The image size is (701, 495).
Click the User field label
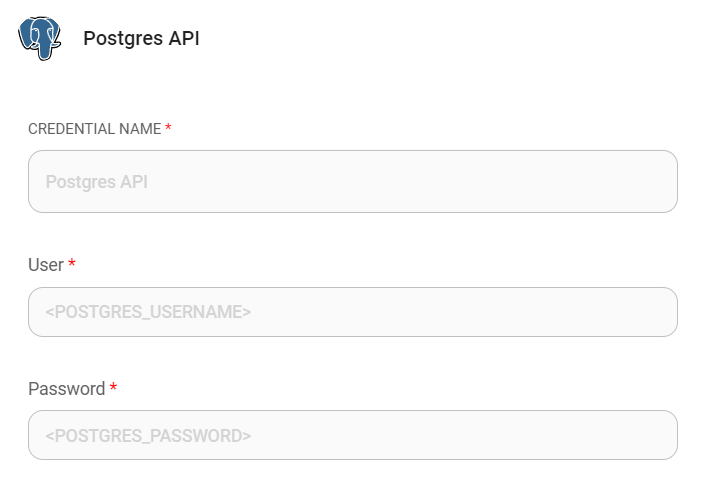(x=45, y=265)
